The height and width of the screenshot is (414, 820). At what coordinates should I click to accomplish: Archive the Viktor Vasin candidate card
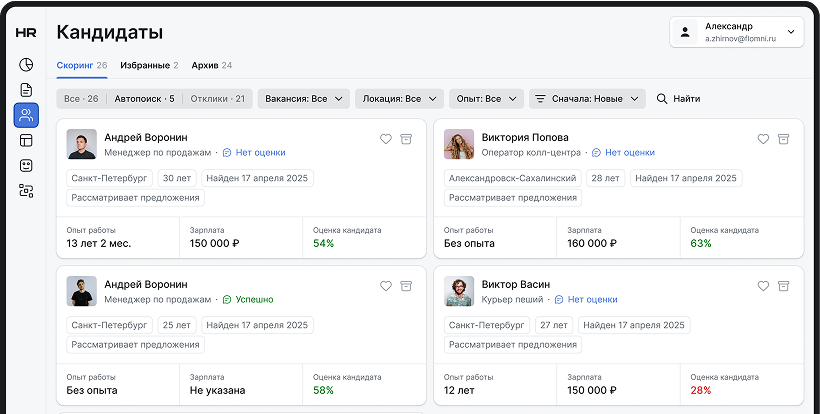coord(784,286)
